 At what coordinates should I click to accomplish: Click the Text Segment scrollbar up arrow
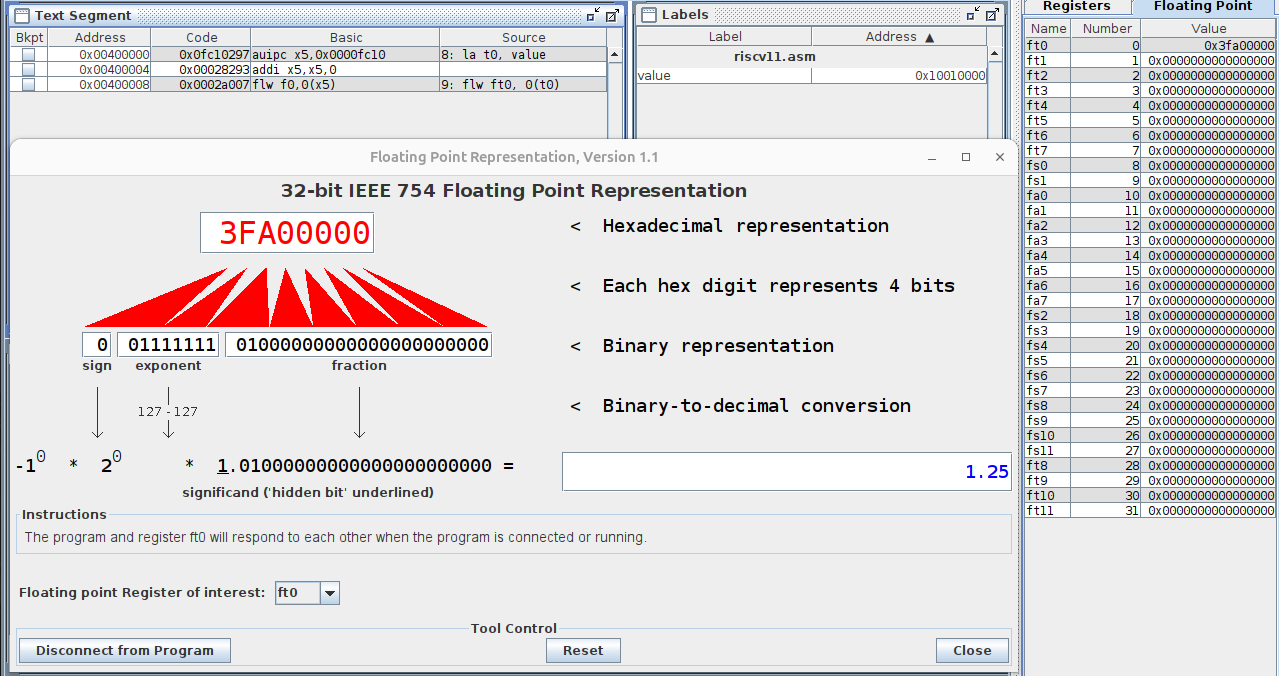point(615,56)
